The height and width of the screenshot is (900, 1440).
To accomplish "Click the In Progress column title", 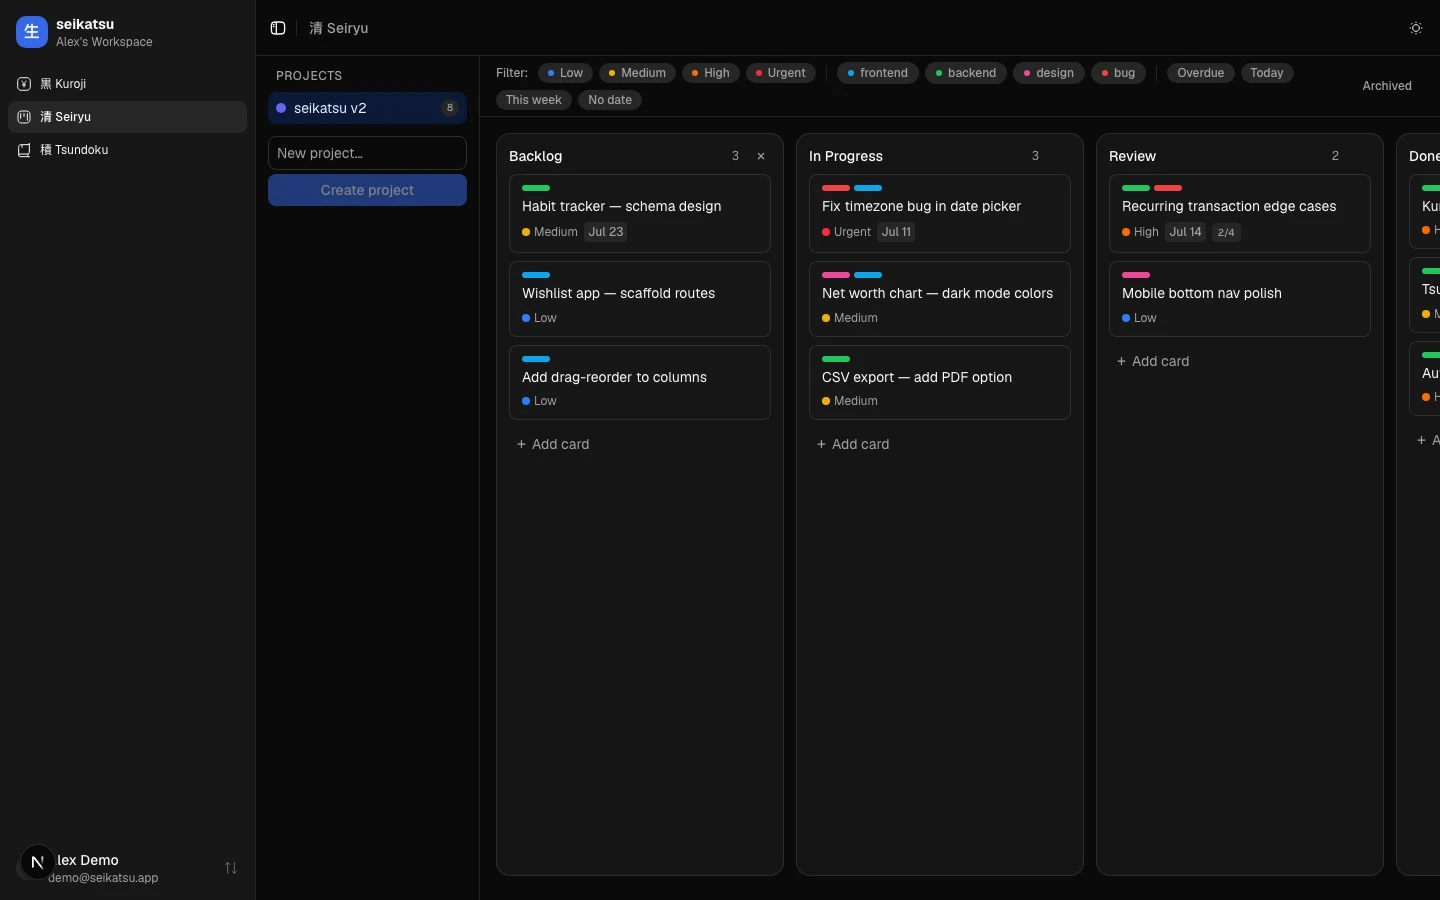I will coord(846,156).
